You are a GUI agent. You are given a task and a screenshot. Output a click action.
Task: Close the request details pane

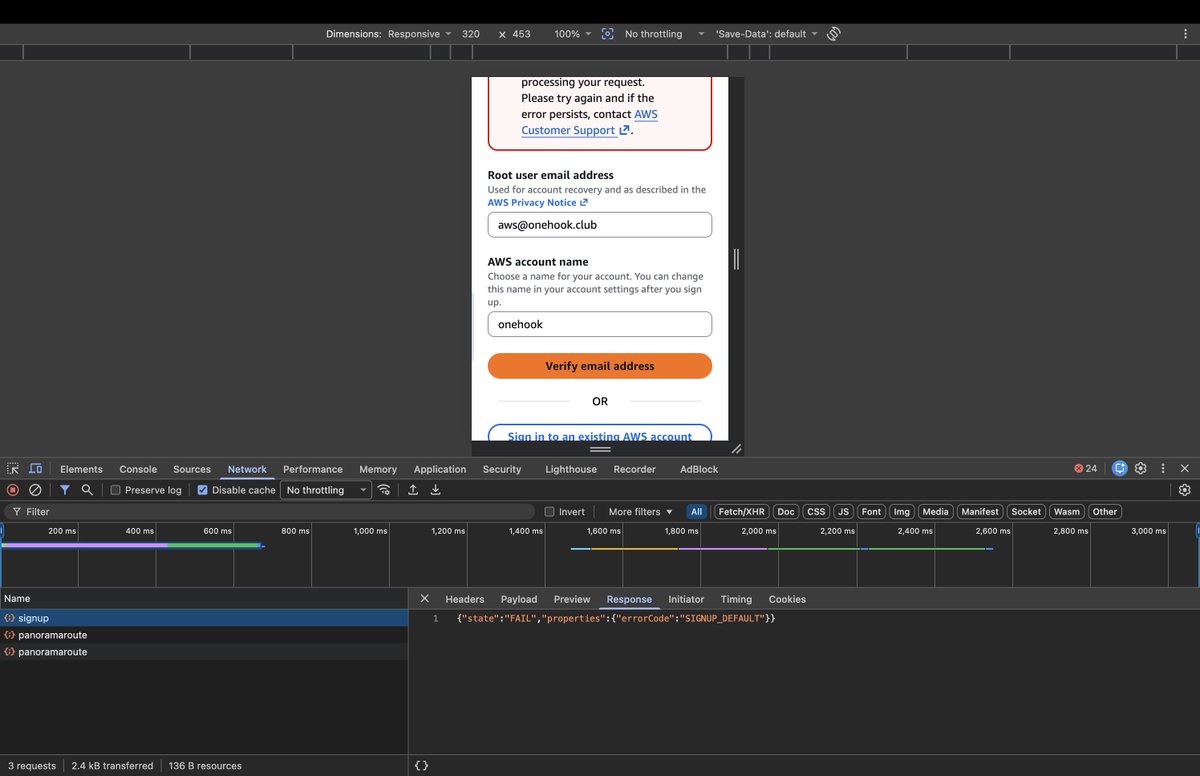pos(424,599)
